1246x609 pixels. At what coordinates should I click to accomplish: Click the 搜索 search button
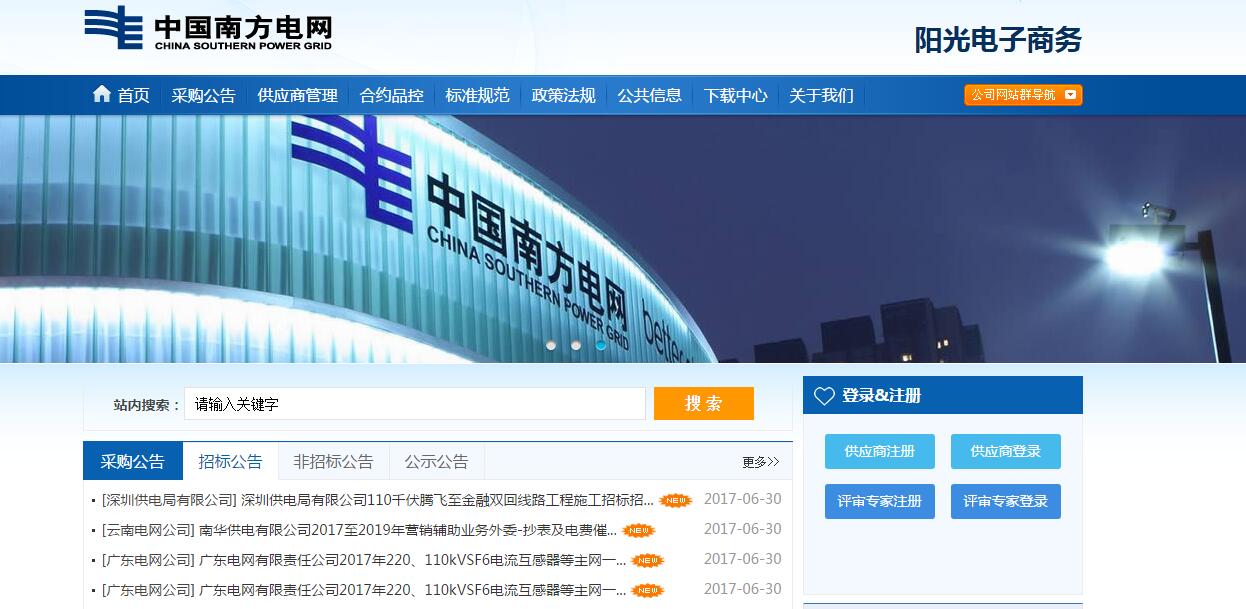pyautogui.click(x=703, y=403)
